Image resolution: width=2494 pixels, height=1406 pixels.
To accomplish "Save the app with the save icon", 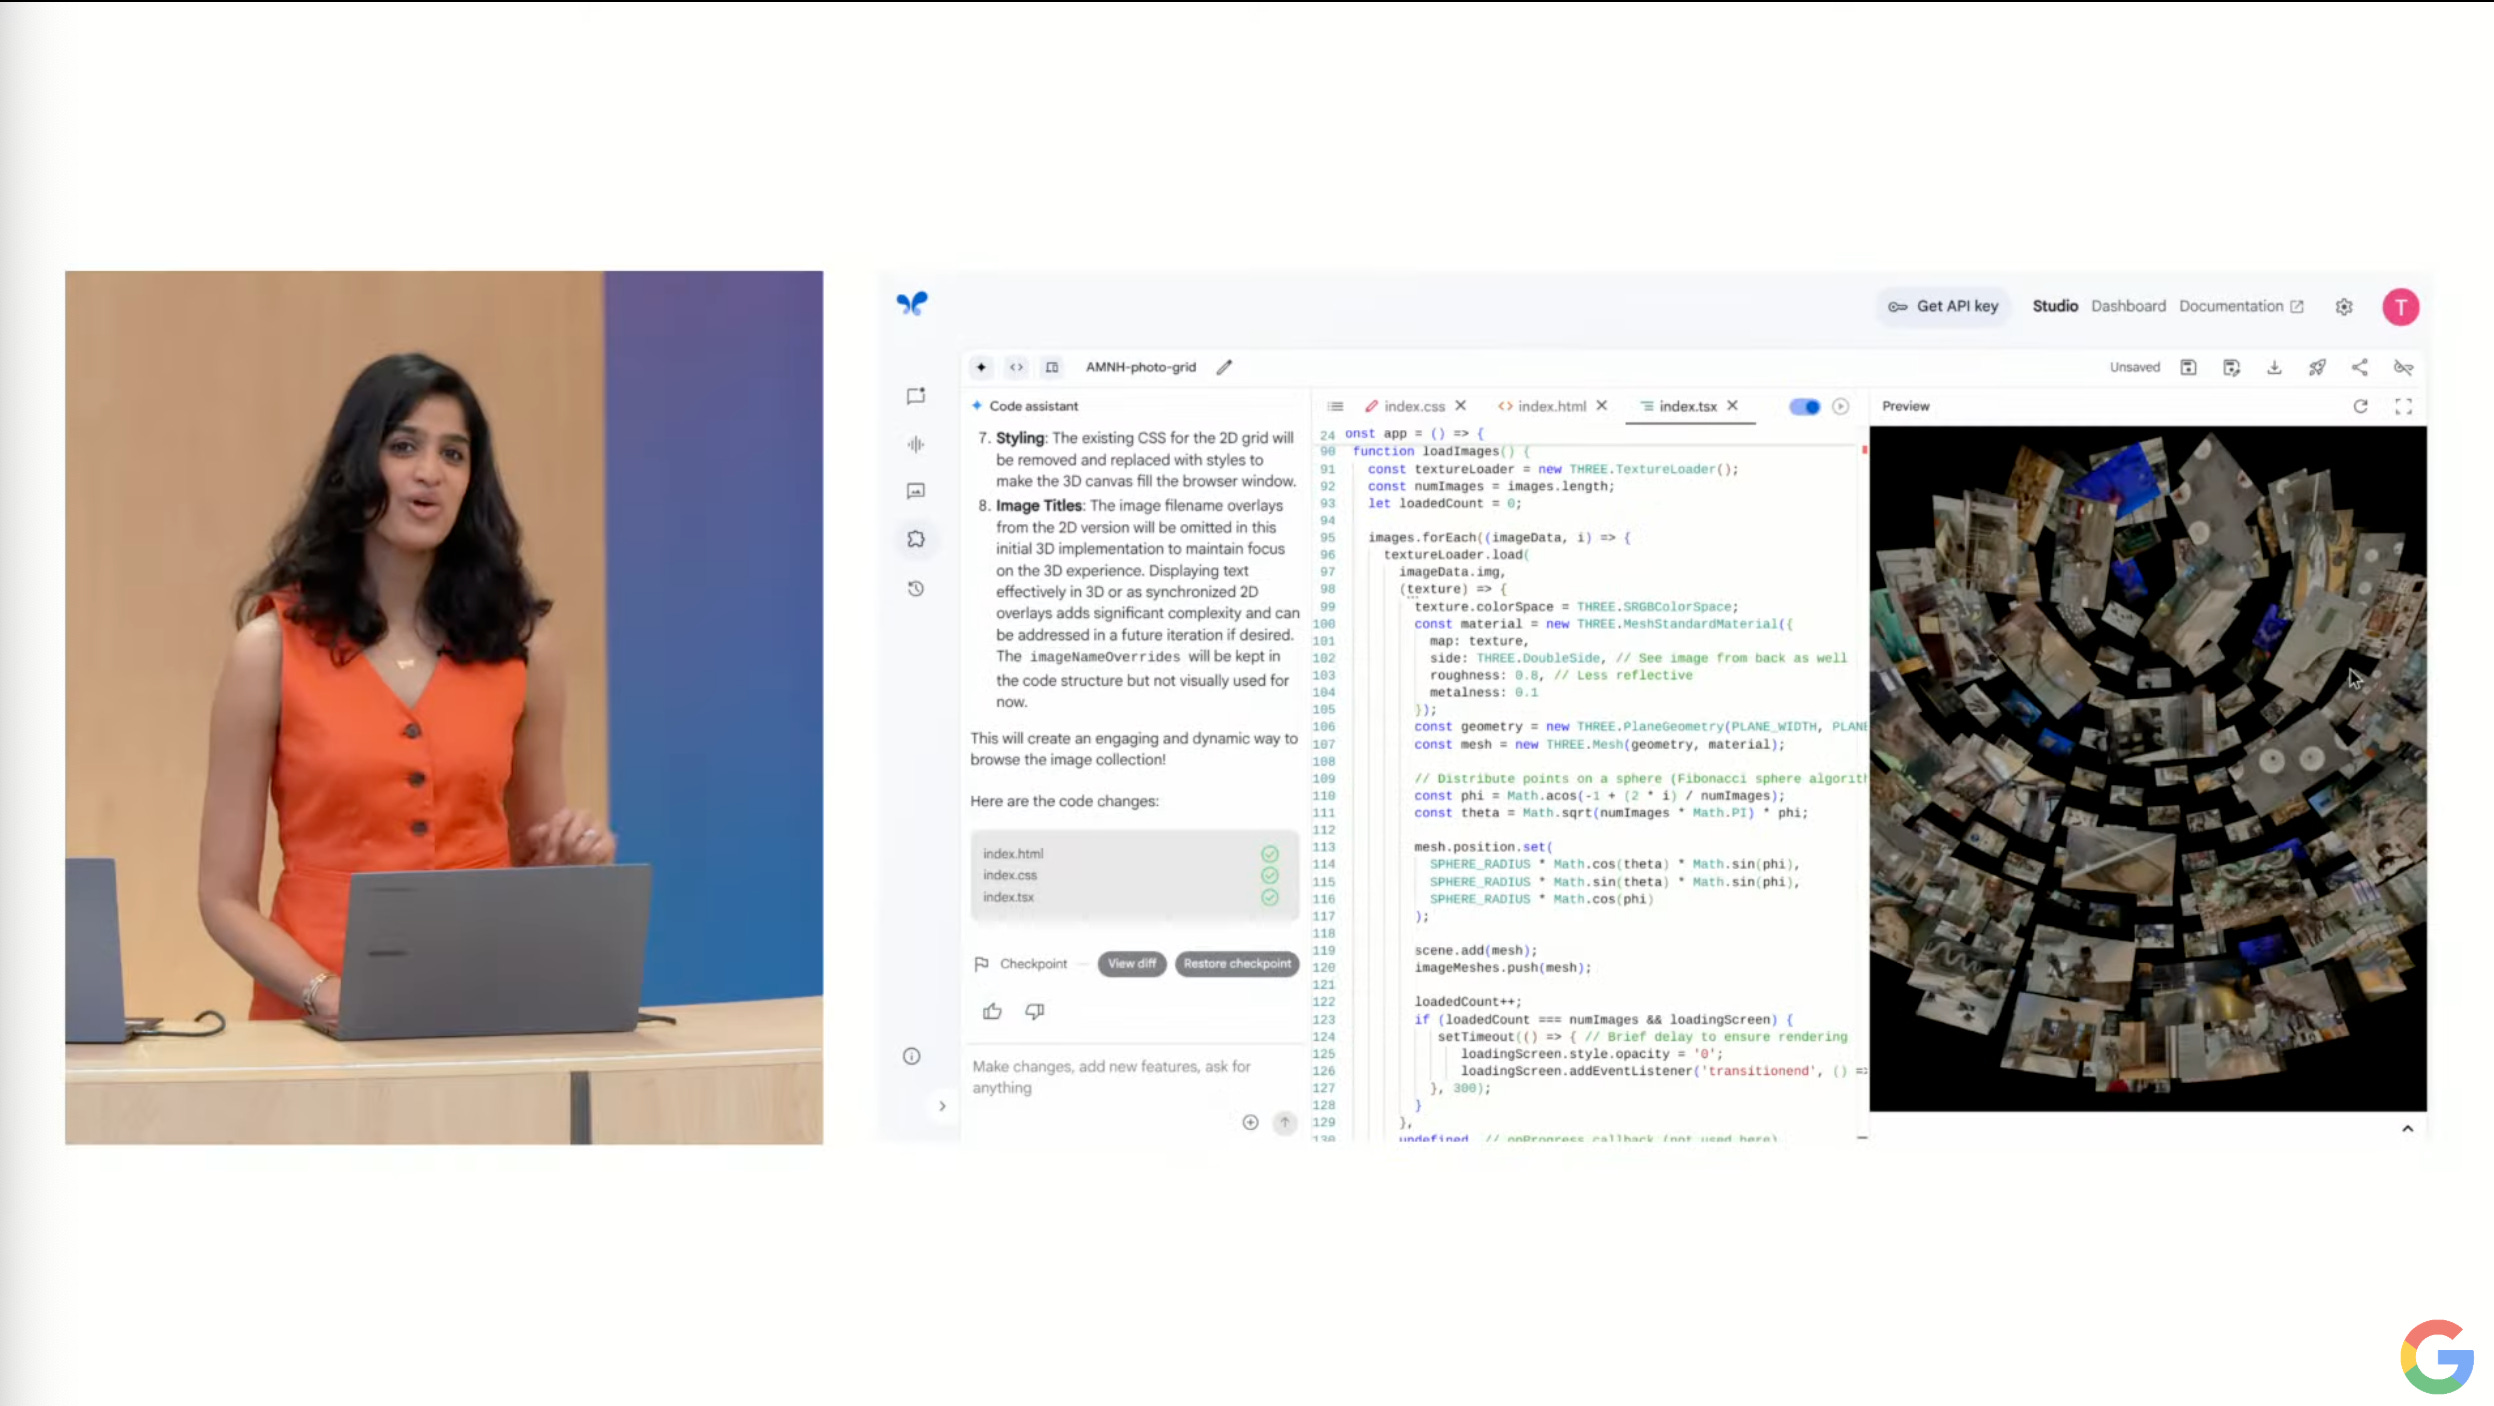I will (x=2188, y=367).
